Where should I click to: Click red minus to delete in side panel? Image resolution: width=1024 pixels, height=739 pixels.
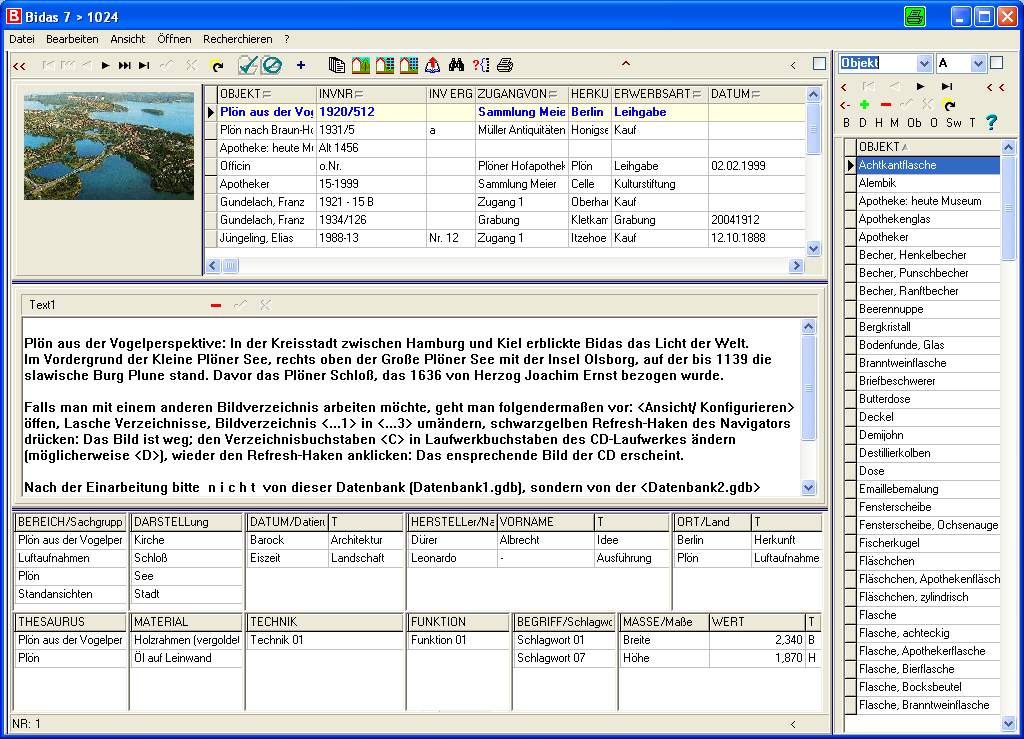886,104
